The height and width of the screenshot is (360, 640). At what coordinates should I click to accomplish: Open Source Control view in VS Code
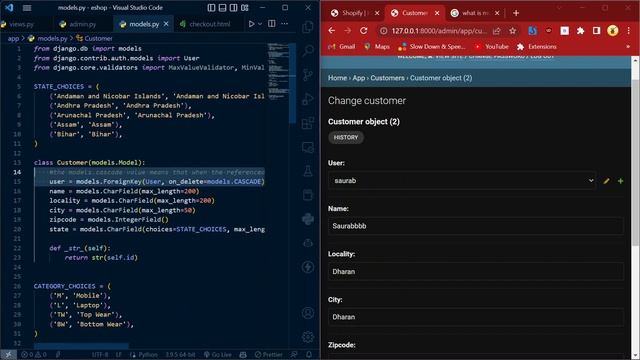[x=308, y=75]
